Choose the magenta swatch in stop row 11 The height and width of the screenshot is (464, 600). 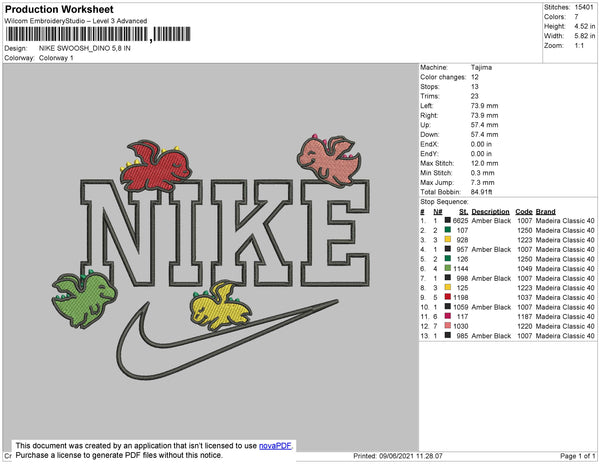click(448, 316)
